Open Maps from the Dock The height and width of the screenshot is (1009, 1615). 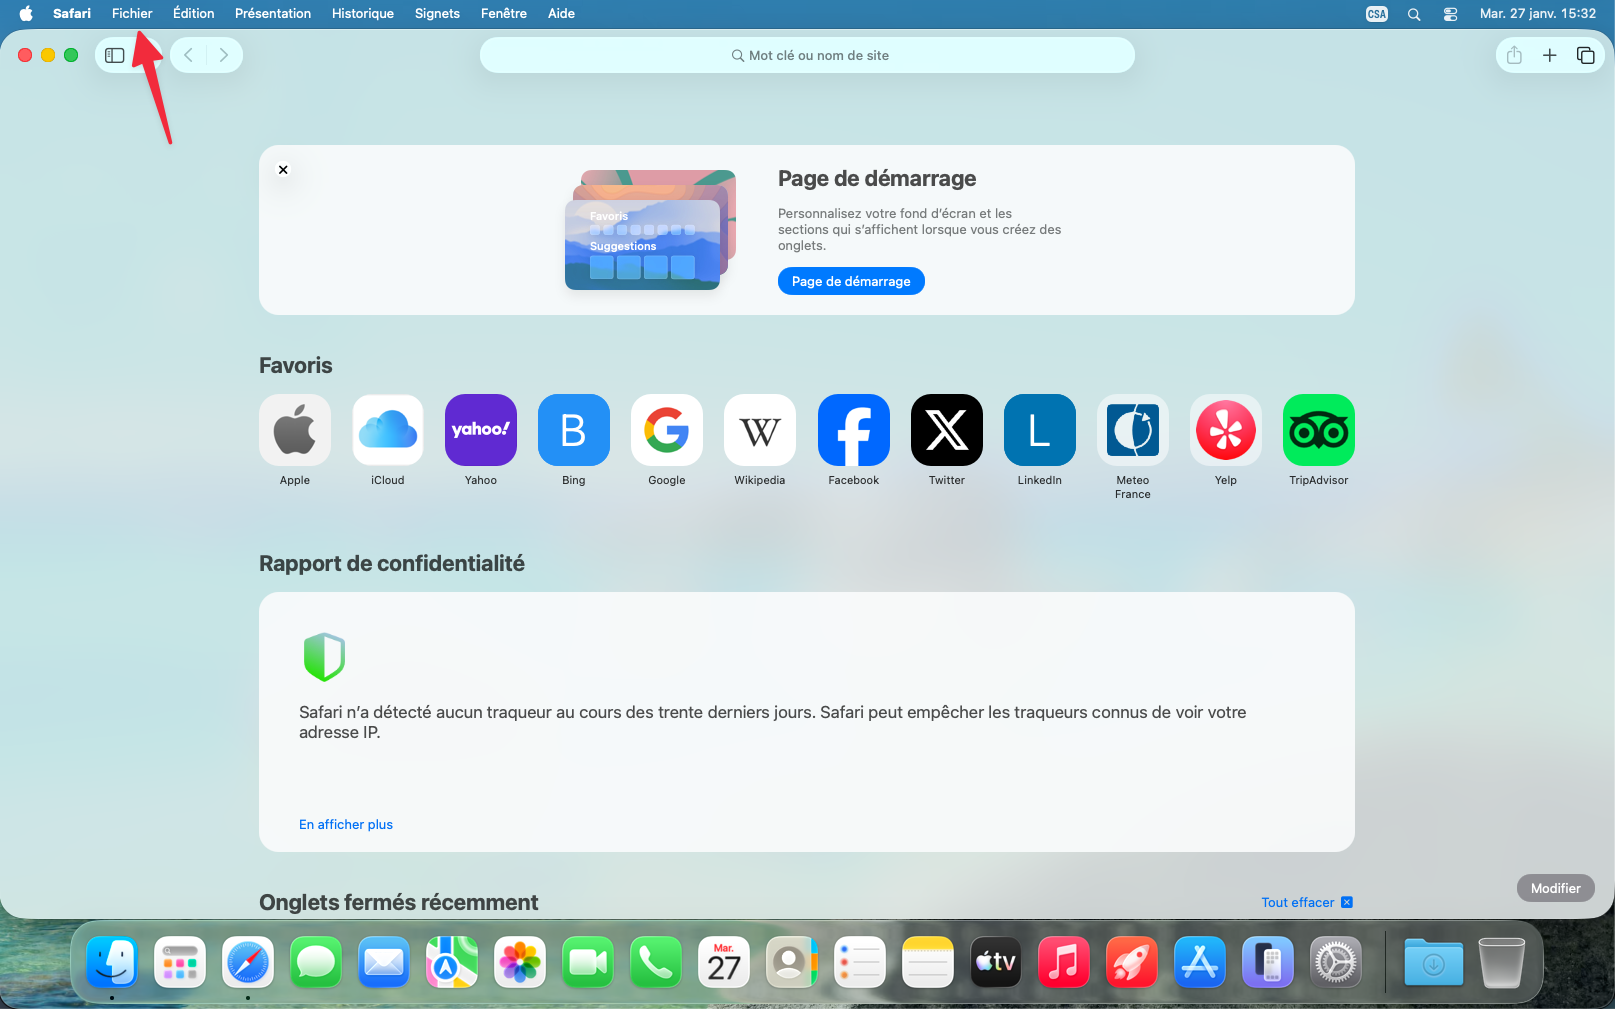point(452,963)
